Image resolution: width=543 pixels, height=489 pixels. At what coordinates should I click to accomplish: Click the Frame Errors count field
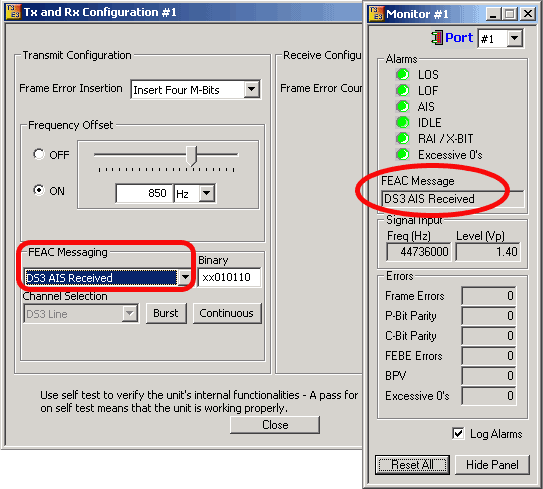pos(489,296)
